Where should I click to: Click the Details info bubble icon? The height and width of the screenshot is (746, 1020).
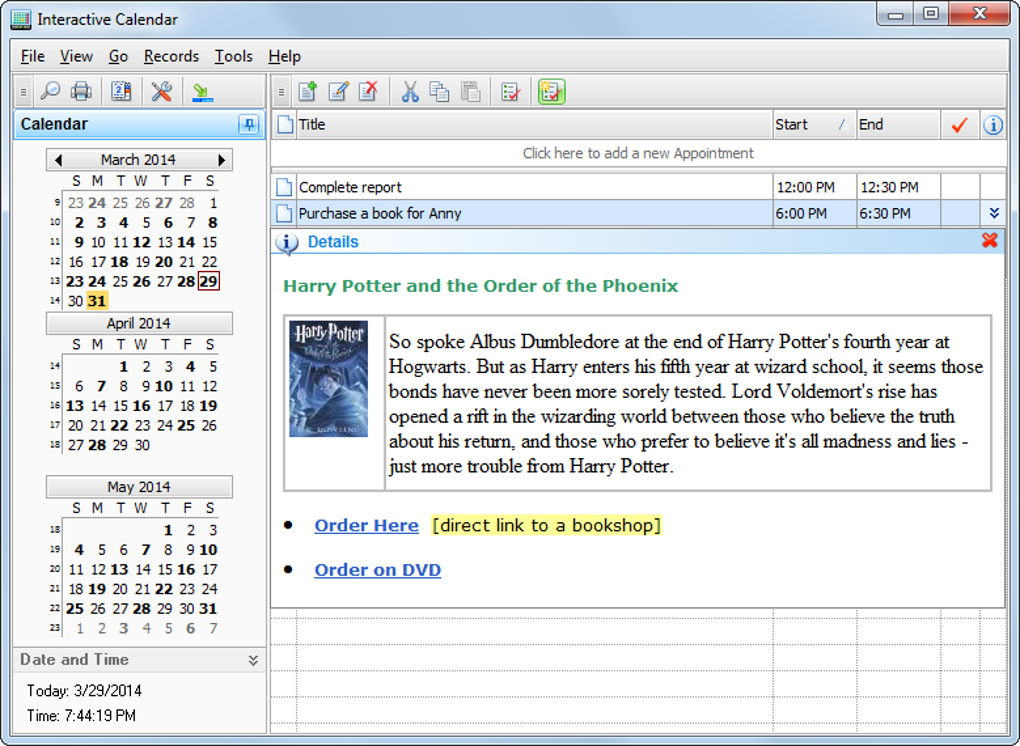point(287,243)
